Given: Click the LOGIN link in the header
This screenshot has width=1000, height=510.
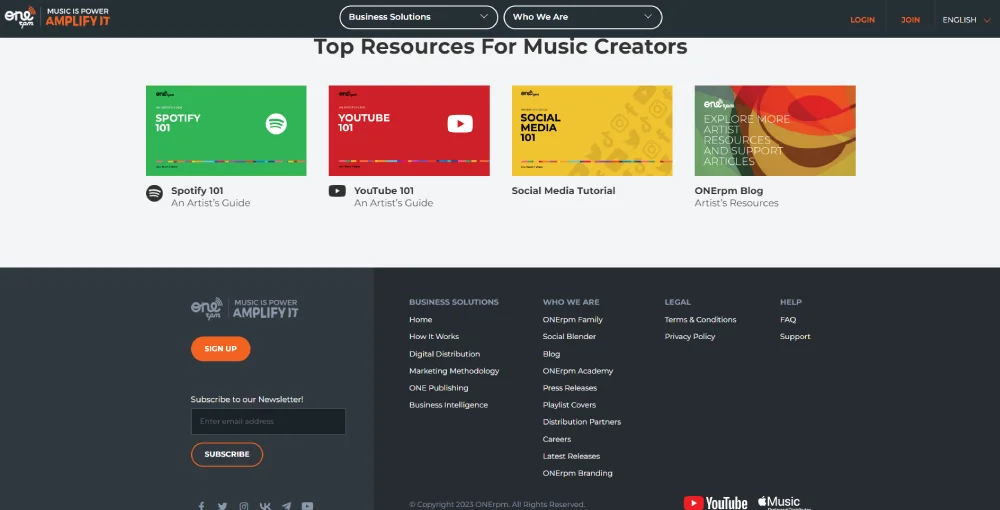Looking at the screenshot, I should point(862,20).
